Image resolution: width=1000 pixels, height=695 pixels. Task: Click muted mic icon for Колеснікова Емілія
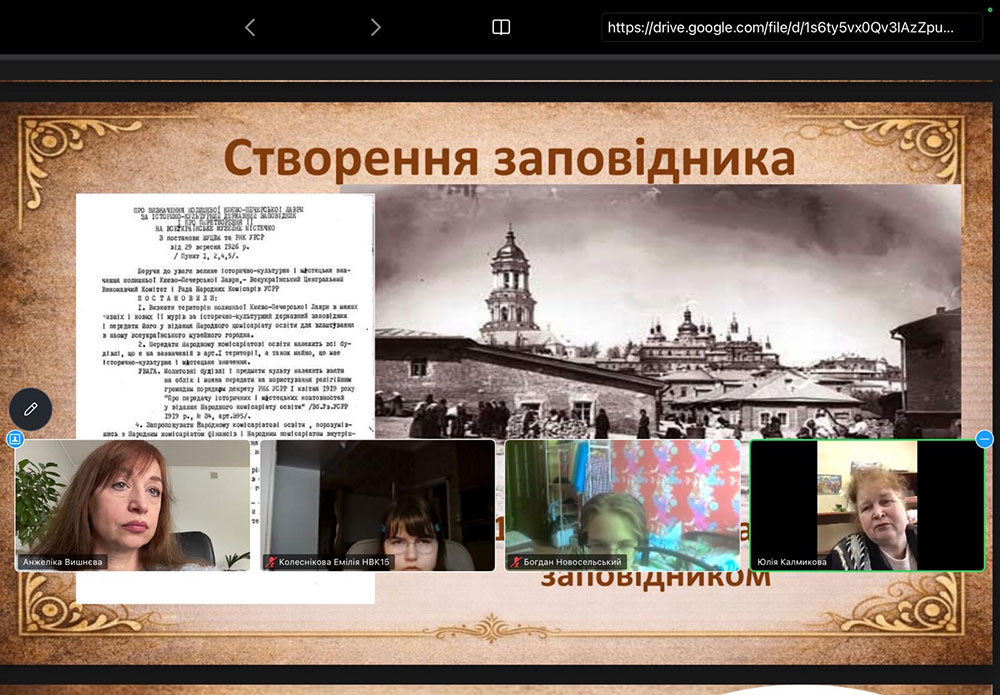(270, 562)
